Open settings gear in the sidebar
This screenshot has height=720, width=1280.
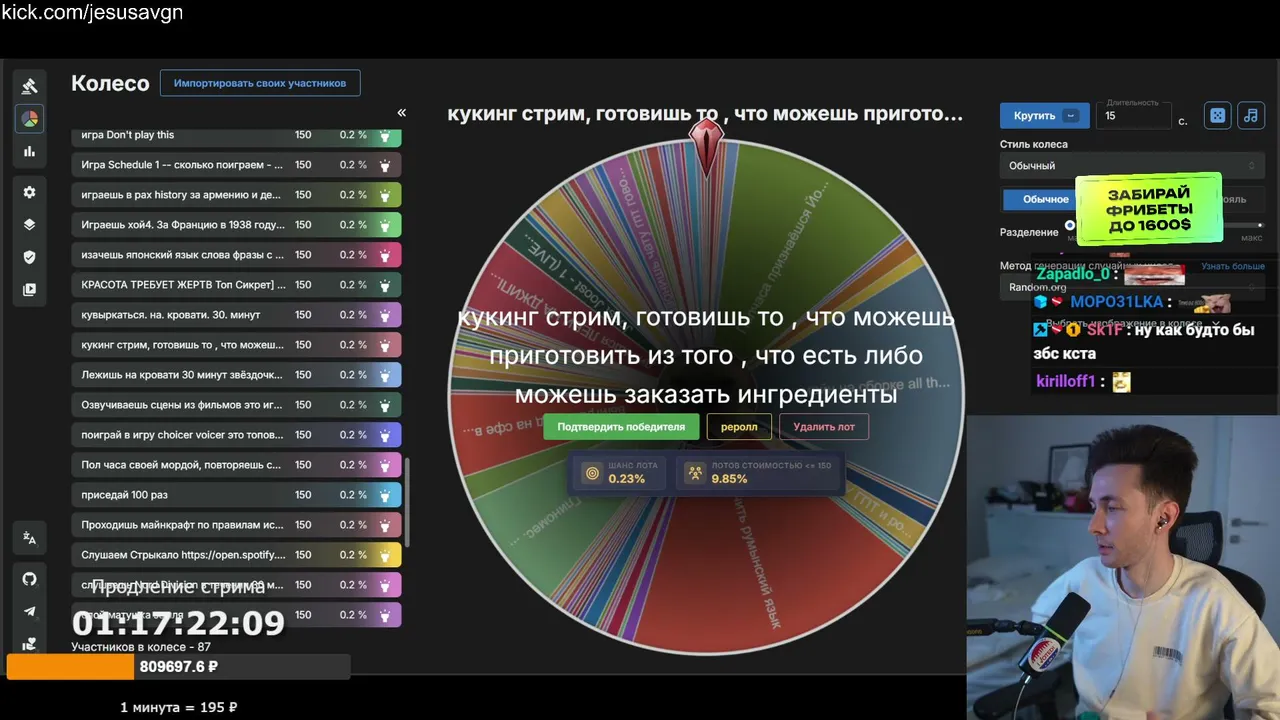click(x=29, y=192)
